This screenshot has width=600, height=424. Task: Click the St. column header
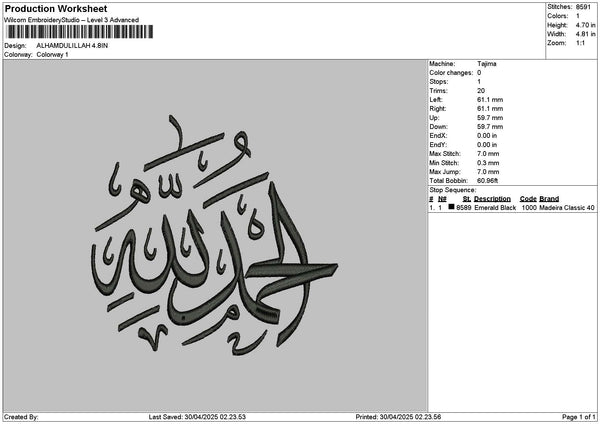(466, 199)
